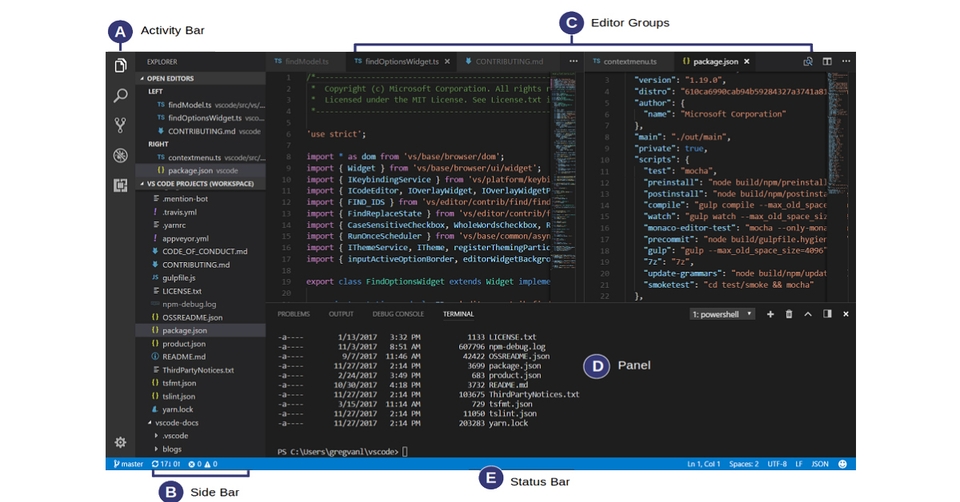
Task: Open the PROBLEMS panel tab
Action: click(x=293, y=314)
